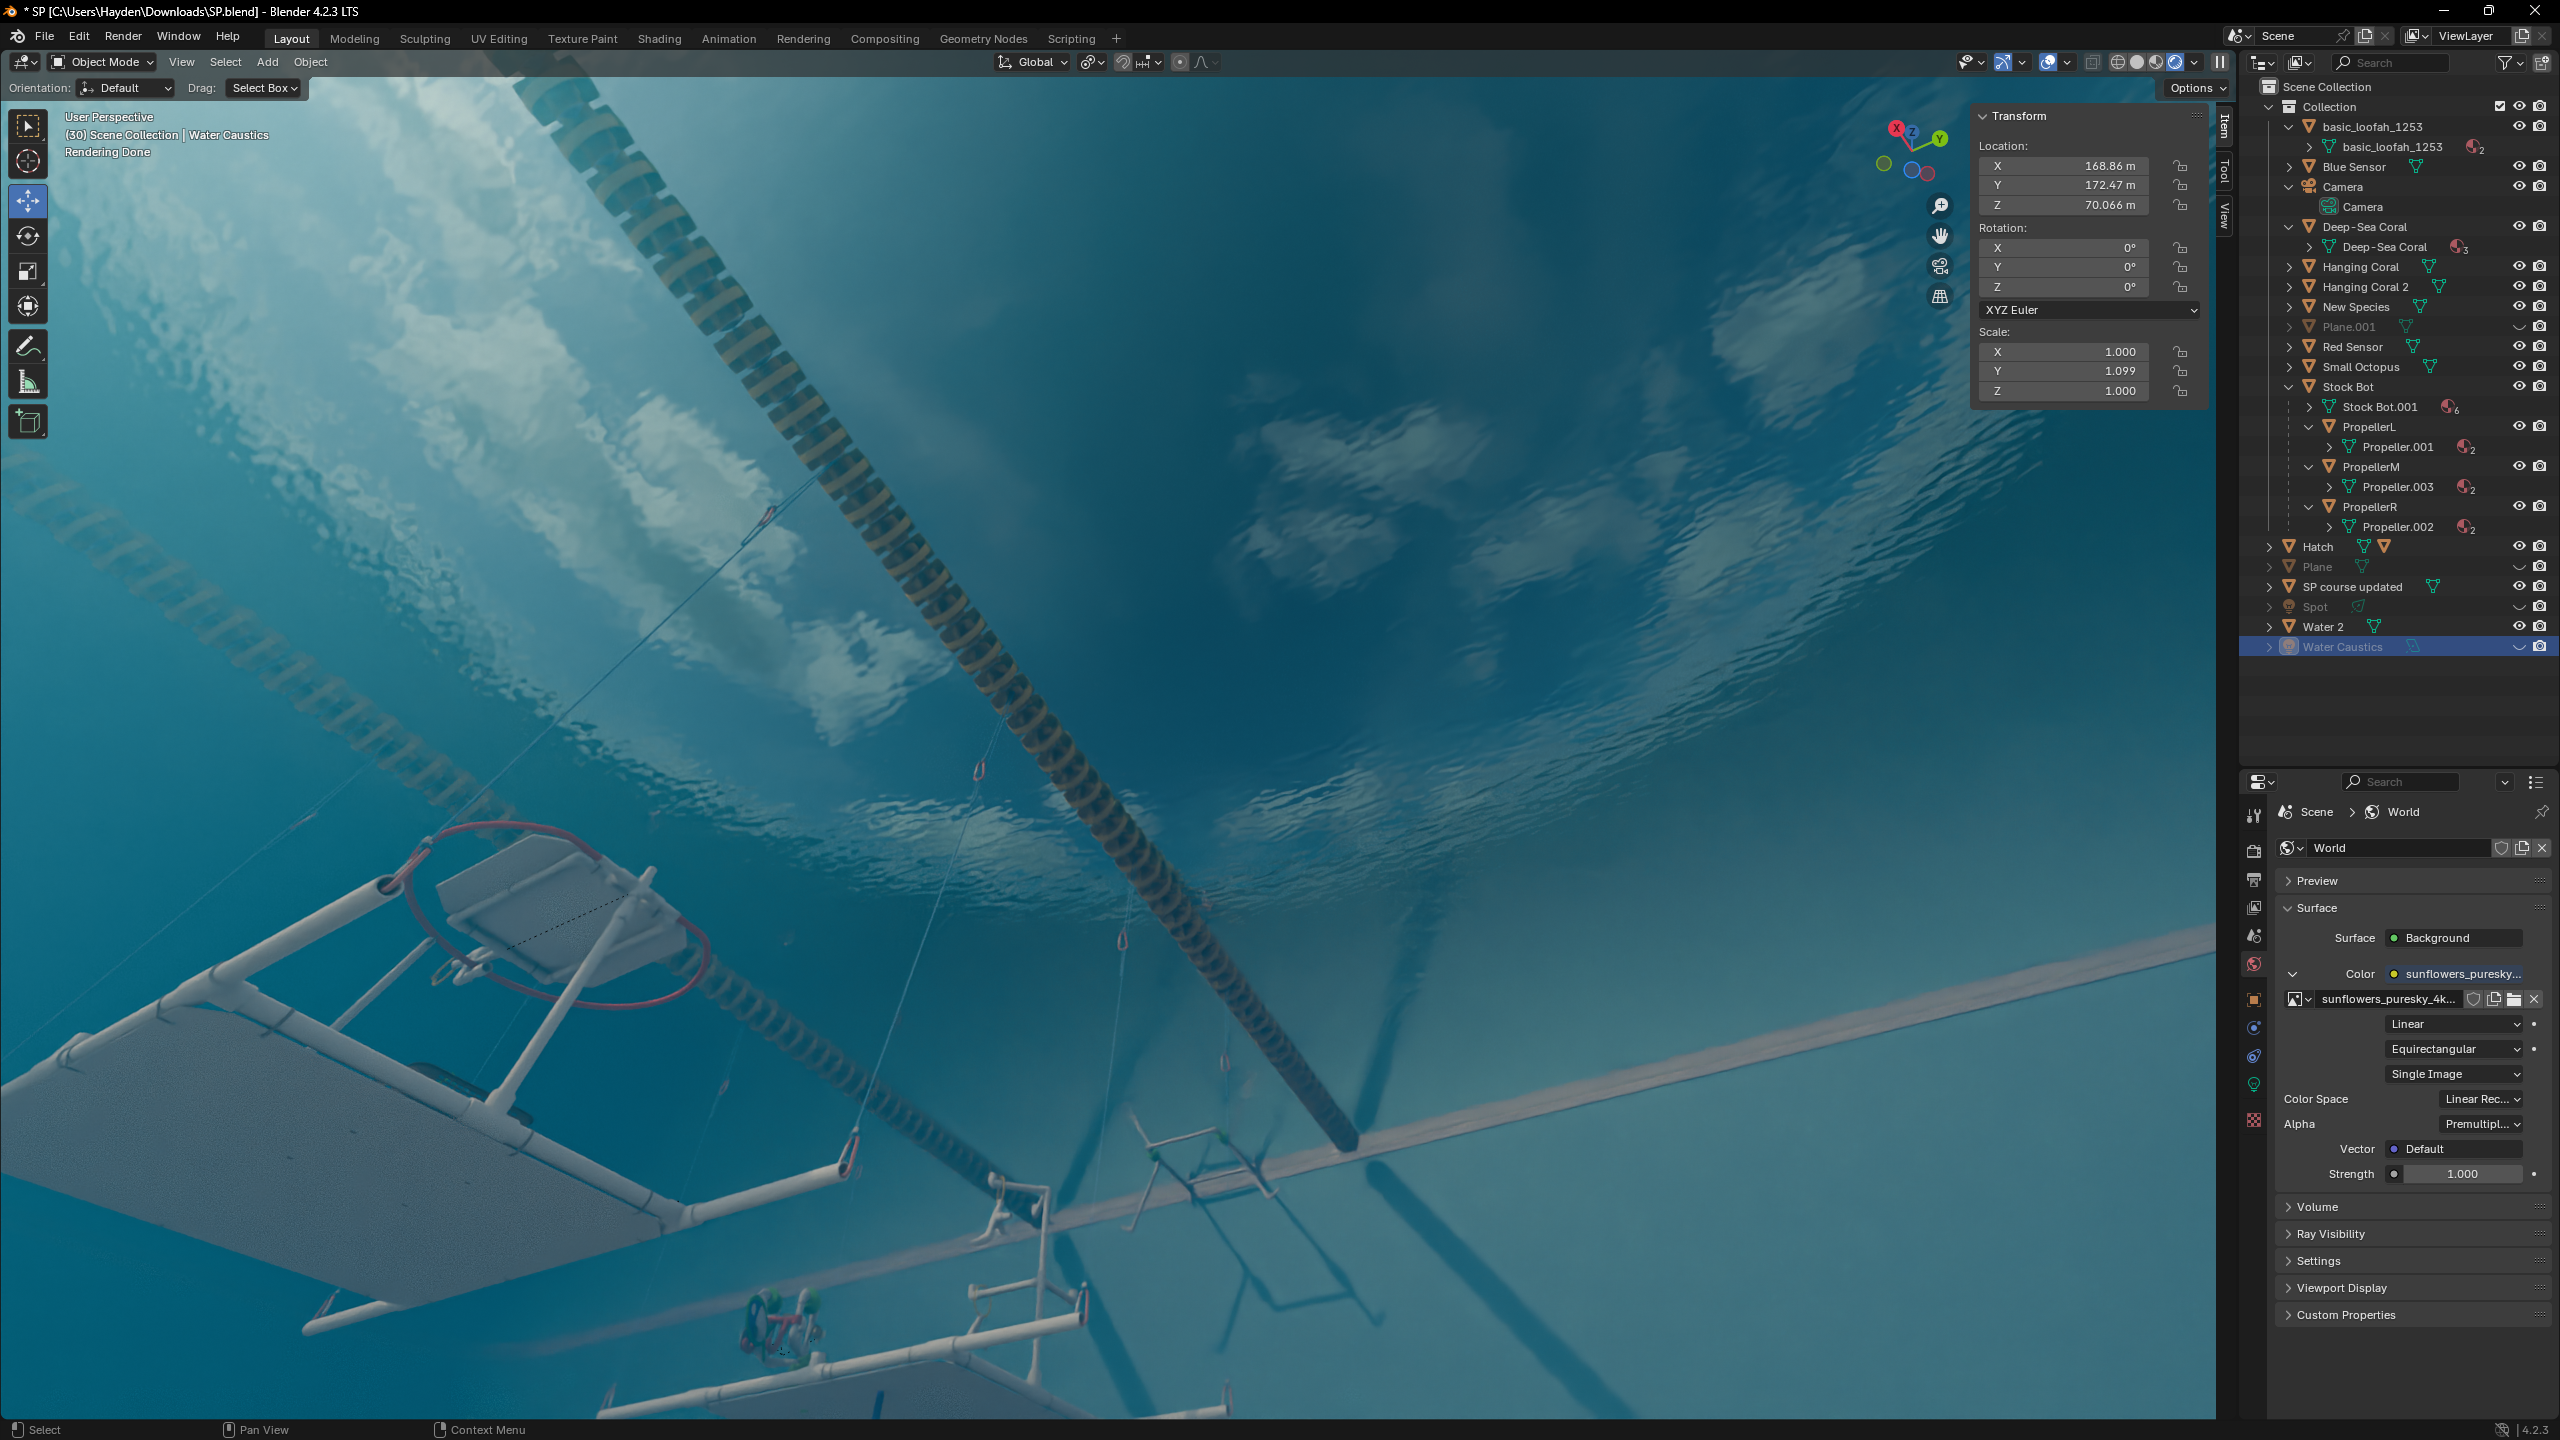
Task: Open the Output properties tab icon
Action: 2254,879
